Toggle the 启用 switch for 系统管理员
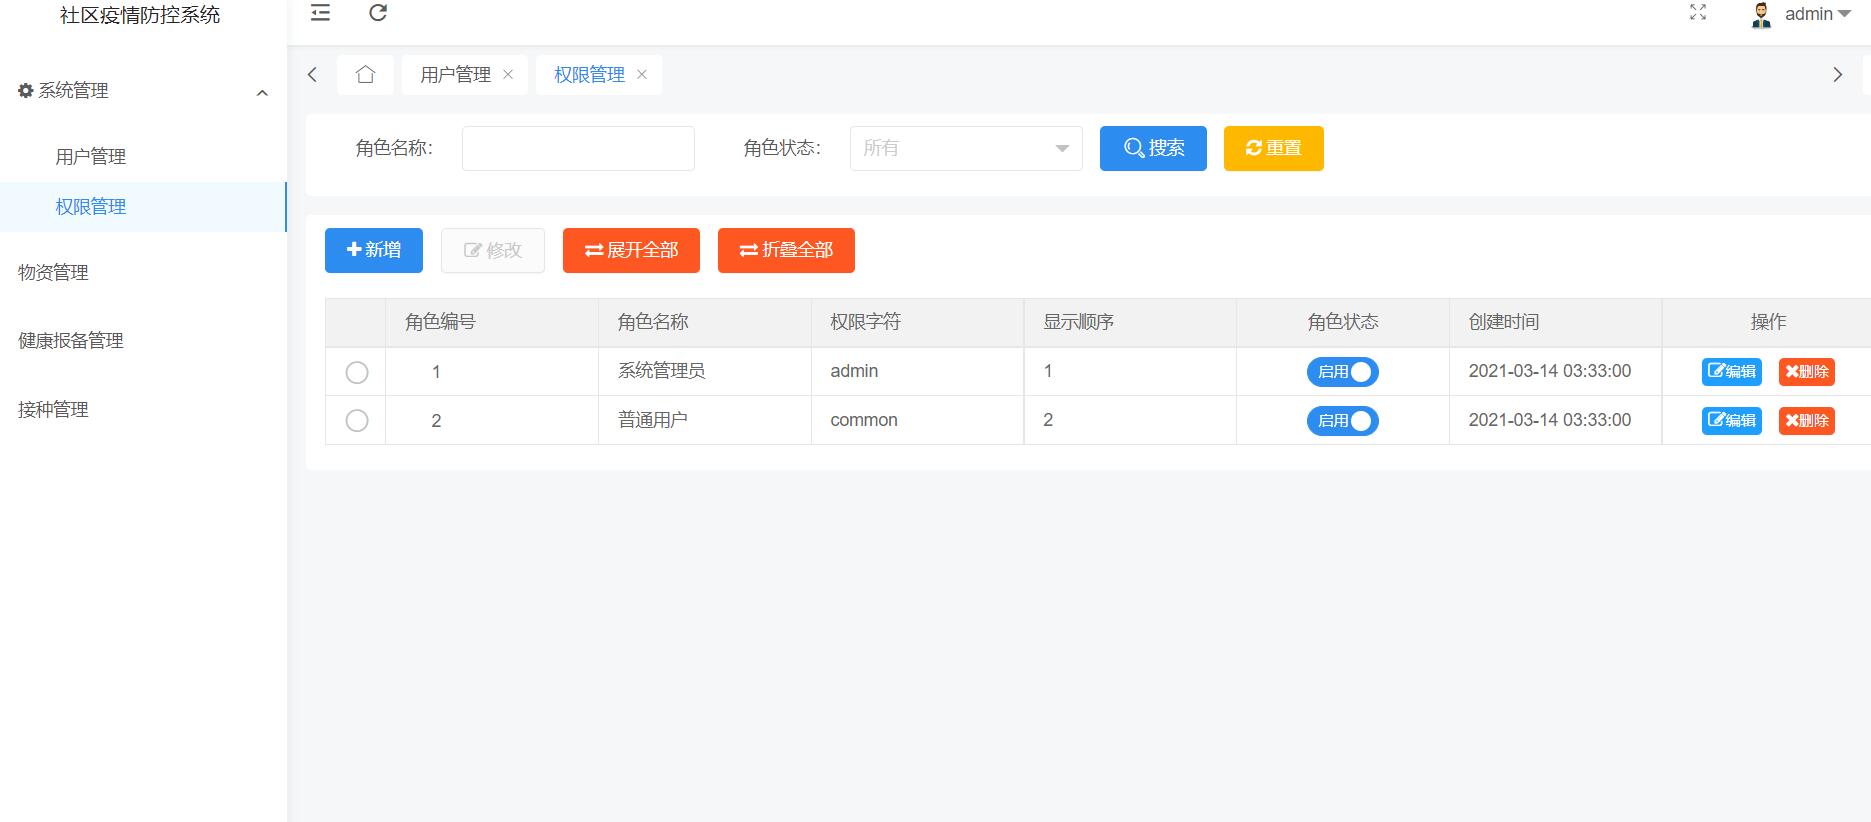The height and width of the screenshot is (822, 1871). coord(1342,372)
